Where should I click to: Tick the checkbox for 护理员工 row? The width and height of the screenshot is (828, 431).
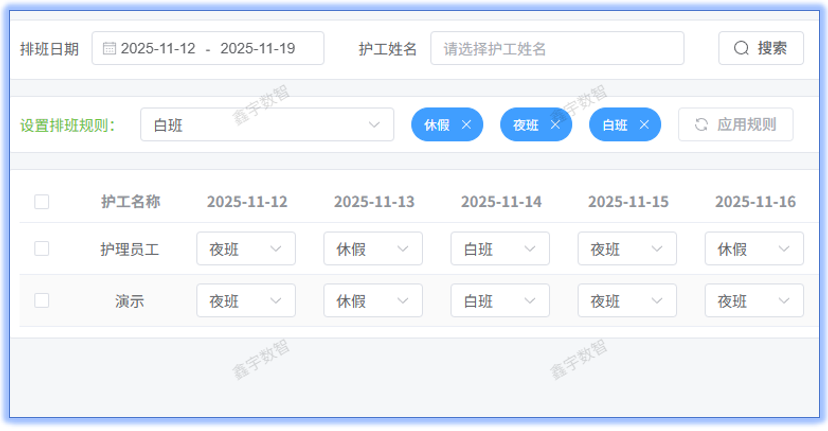[42, 249]
